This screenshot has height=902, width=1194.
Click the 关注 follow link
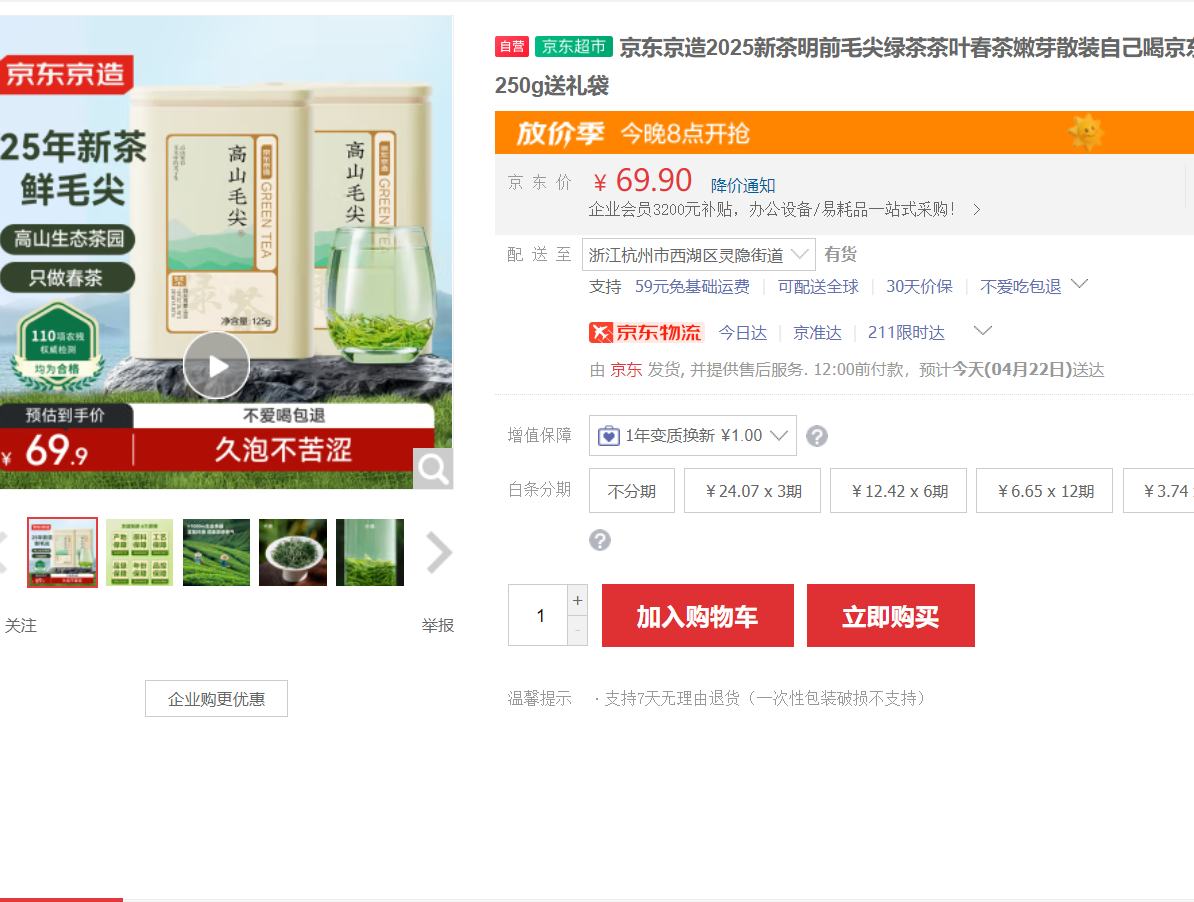point(21,626)
